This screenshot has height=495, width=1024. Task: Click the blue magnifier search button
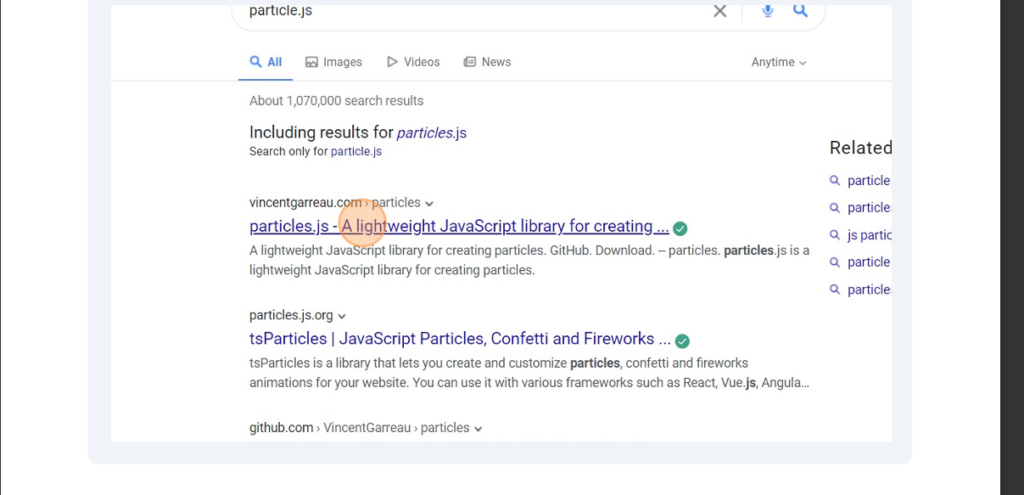800,11
